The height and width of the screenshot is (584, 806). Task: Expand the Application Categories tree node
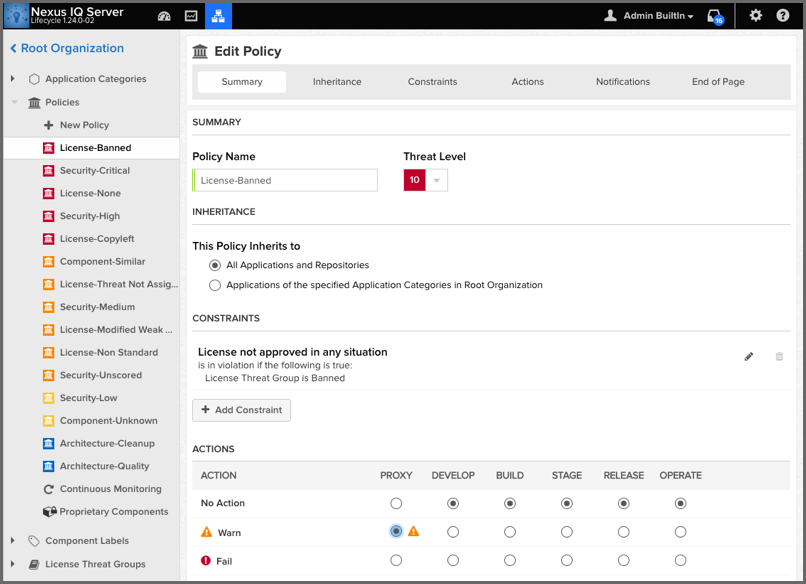click(13, 79)
